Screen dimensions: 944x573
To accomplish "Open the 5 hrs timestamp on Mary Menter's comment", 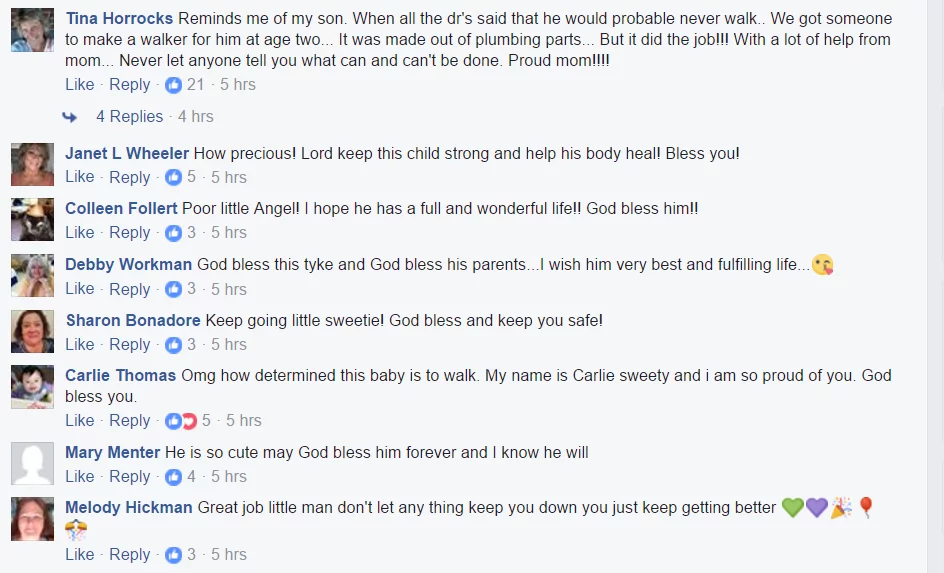I will point(229,477).
